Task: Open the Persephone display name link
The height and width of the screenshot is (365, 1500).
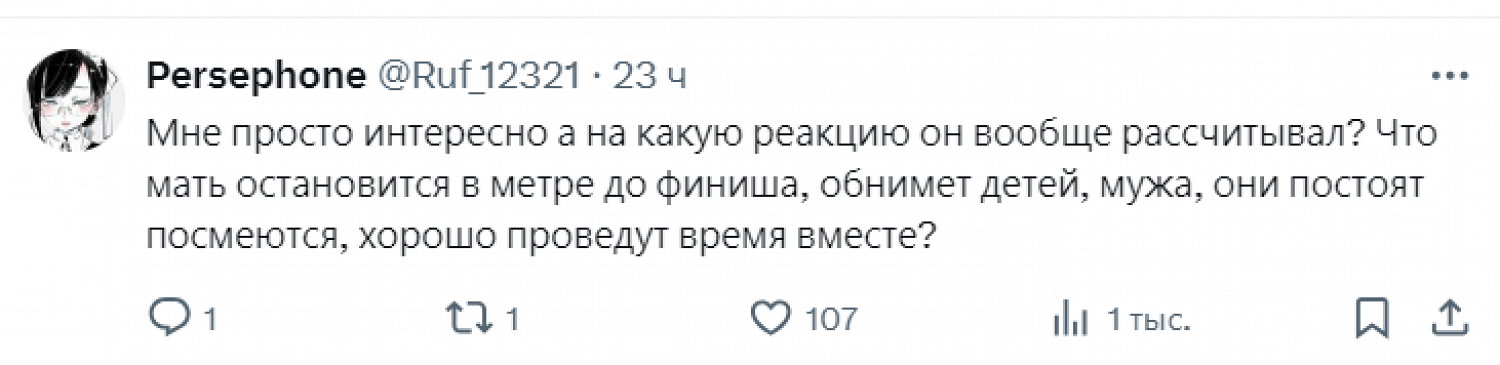Action: click(x=255, y=76)
